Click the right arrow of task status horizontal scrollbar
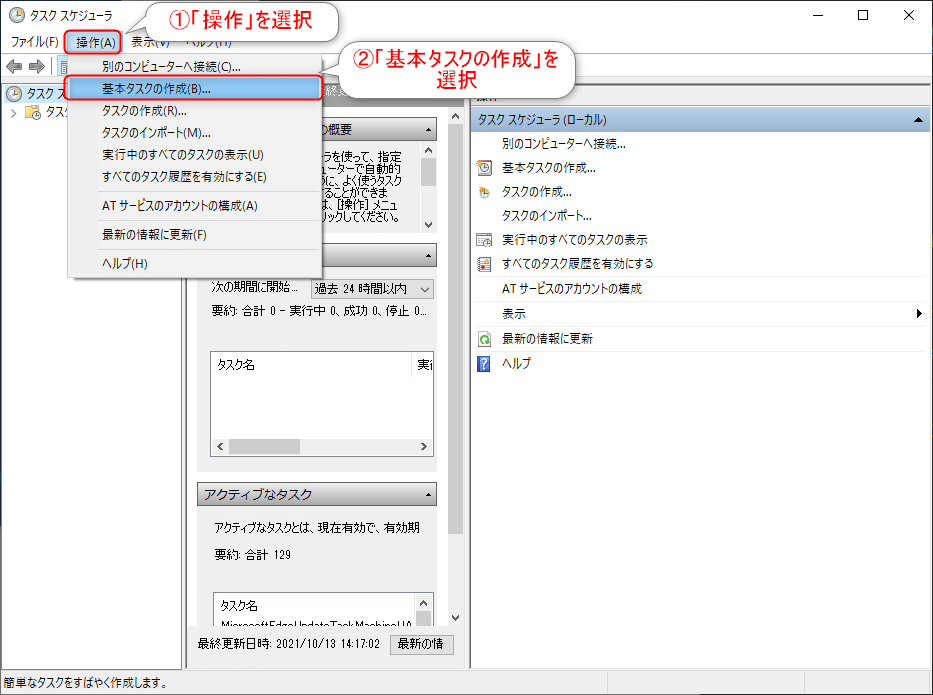The height and width of the screenshot is (695, 933). click(424, 446)
